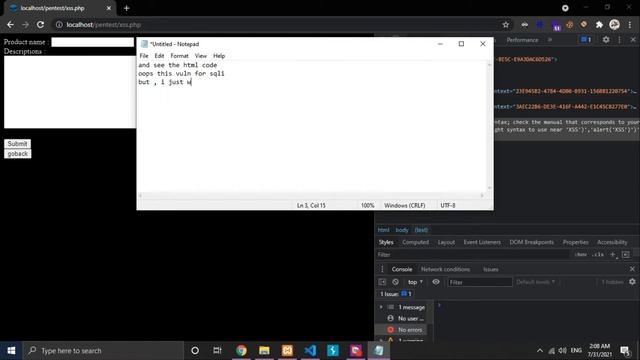Open Notepad Edit menu
640x360 pixels.
click(159, 56)
